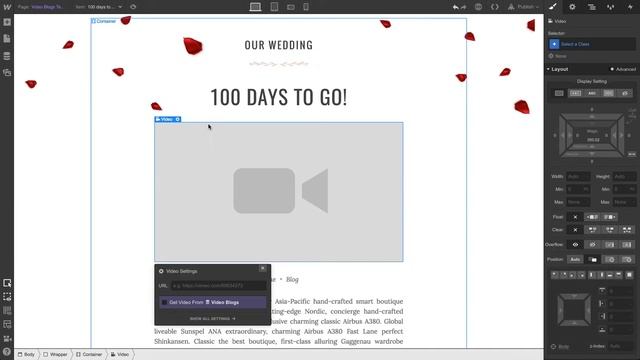Open the Assets panel
This screenshot has height=360, width=640.
(x=7, y=73)
